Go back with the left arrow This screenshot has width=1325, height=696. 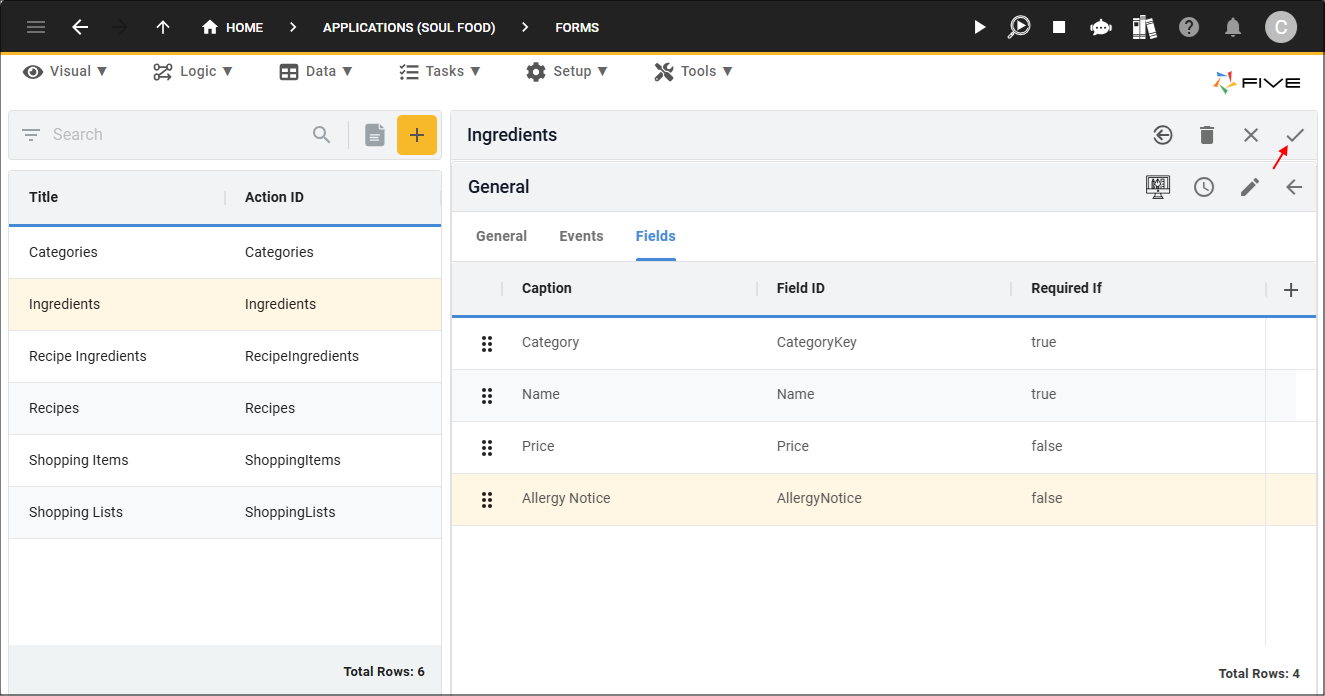80,27
